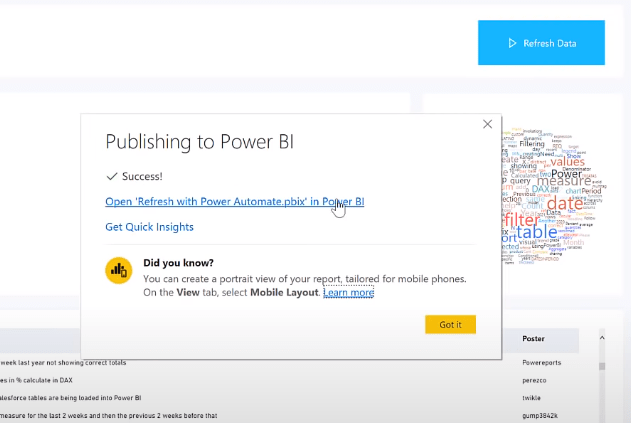Open 'Refresh with Power Automate.pbix' in Power BI
Screen dimensions: 631x423
click(x=234, y=202)
